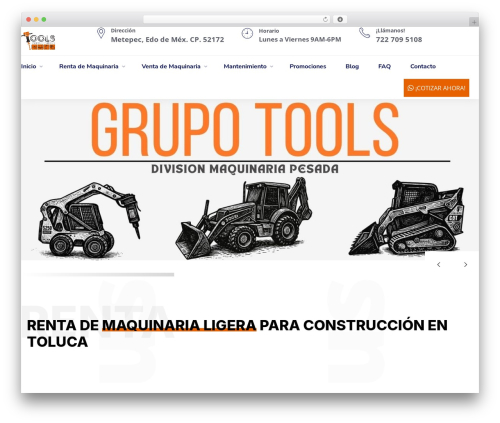Expand Venta de Maquinaria dropdown chevron

[205, 67]
